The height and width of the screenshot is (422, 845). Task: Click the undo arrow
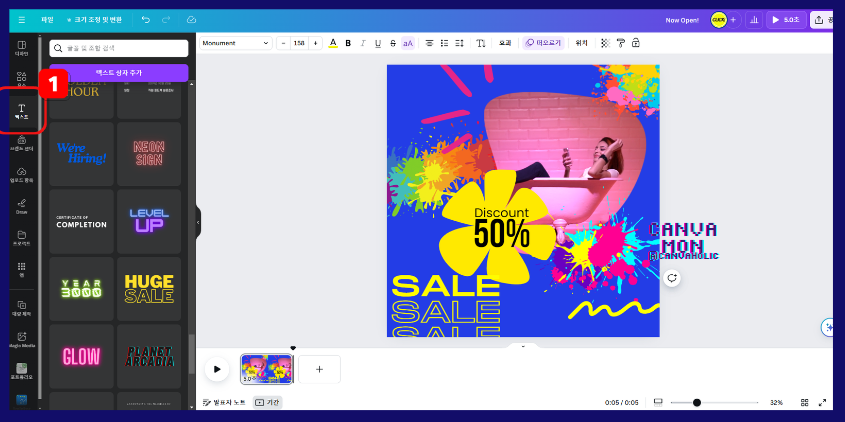click(x=146, y=20)
